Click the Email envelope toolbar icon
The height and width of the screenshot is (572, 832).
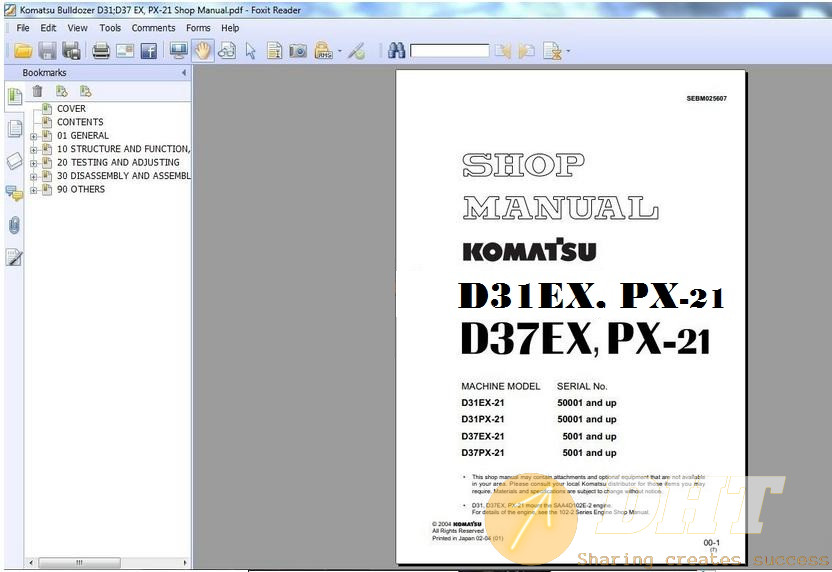(x=125, y=51)
